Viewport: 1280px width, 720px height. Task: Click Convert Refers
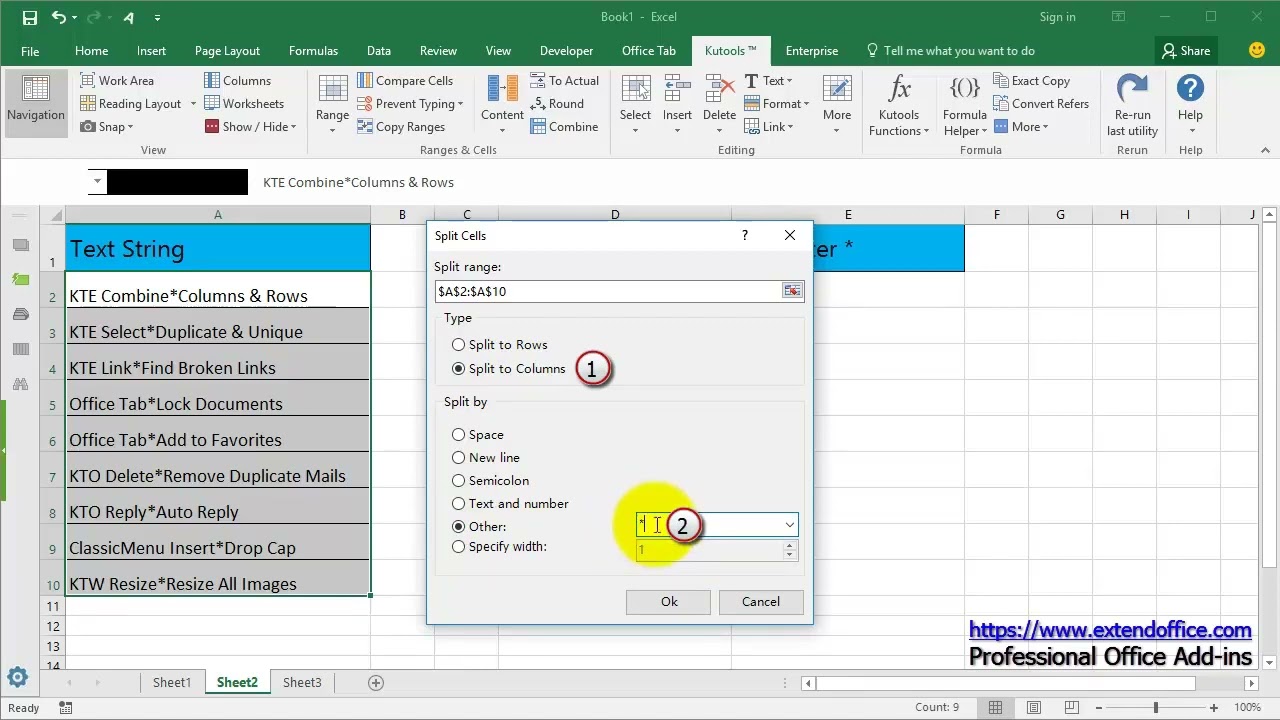(1040, 104)
